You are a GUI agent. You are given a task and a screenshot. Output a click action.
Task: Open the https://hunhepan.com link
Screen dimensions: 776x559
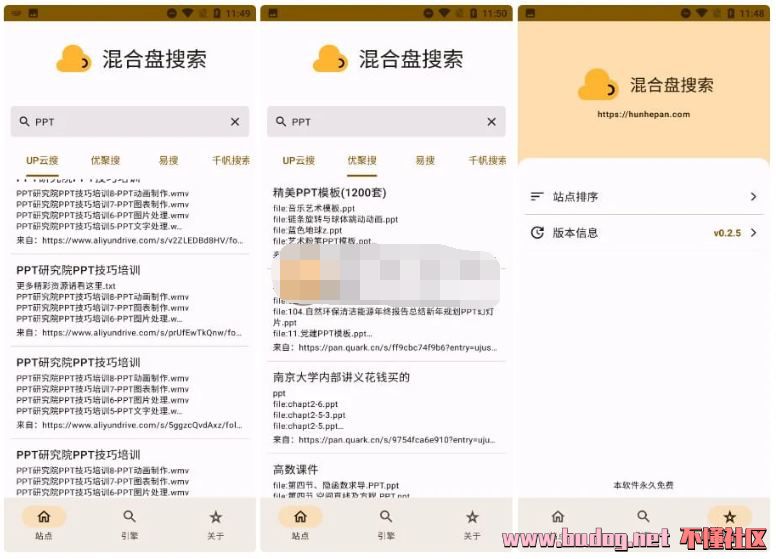[x=643, y=114]
